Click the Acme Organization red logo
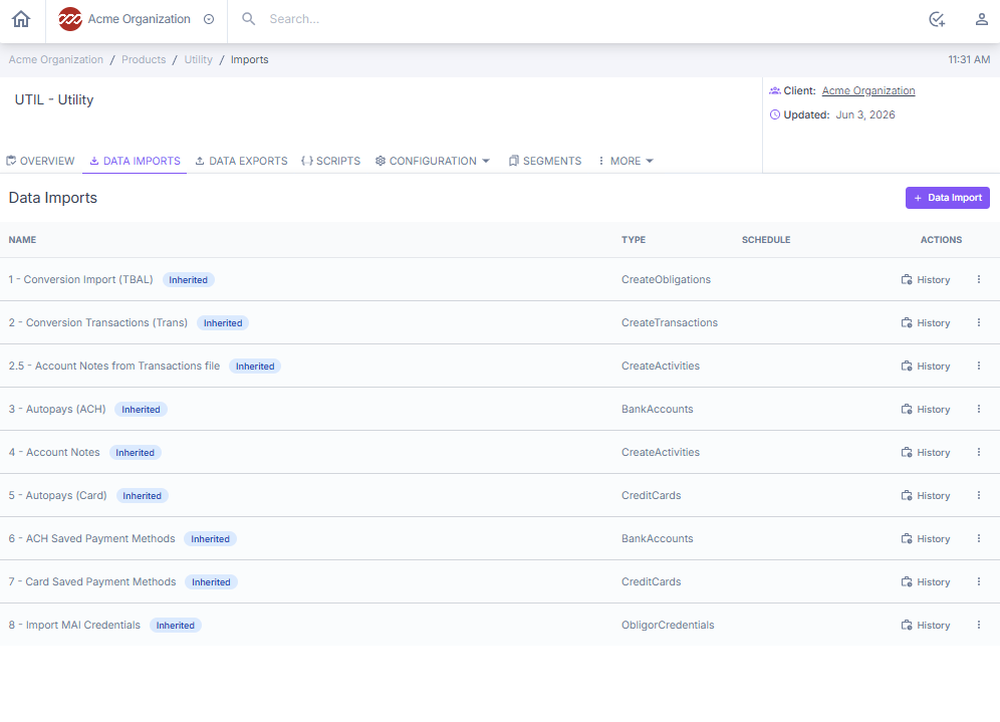Screen dimensions: 1000x722 pyautogui.click(x=70, y=19)
